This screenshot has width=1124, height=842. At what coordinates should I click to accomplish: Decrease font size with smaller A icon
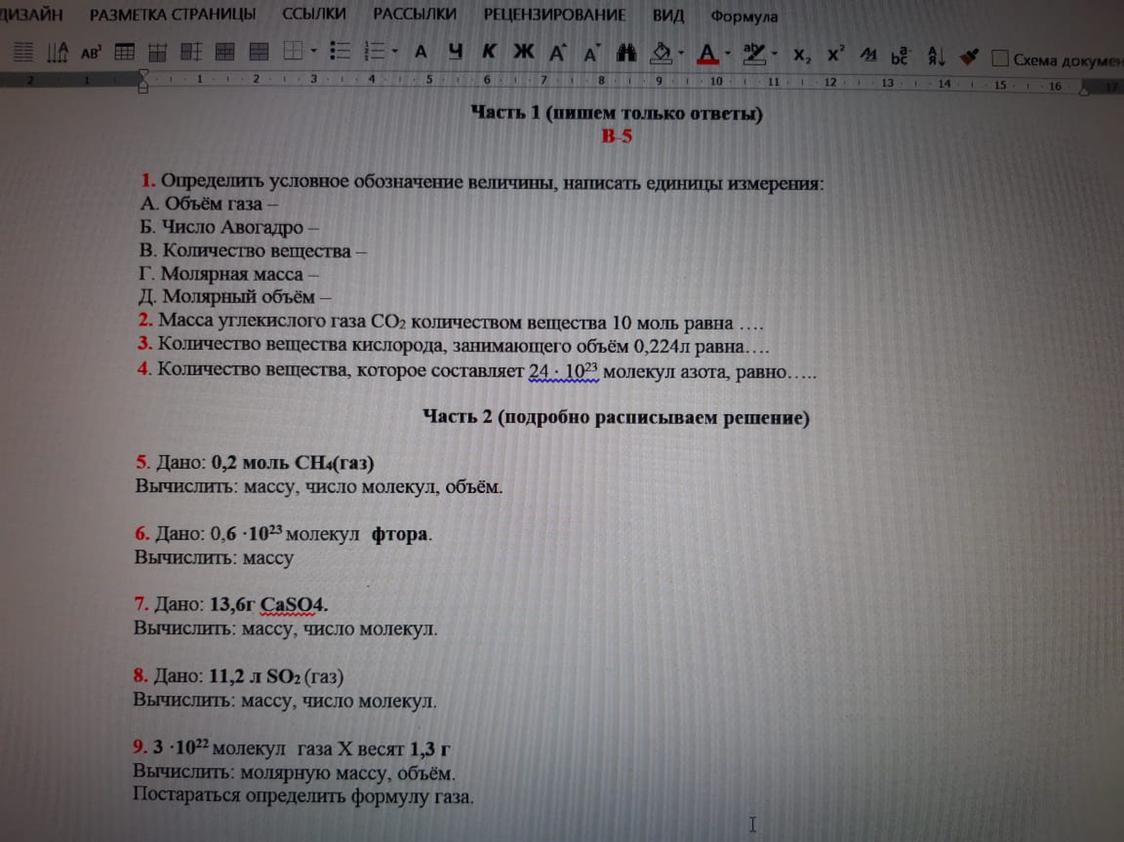592,53
